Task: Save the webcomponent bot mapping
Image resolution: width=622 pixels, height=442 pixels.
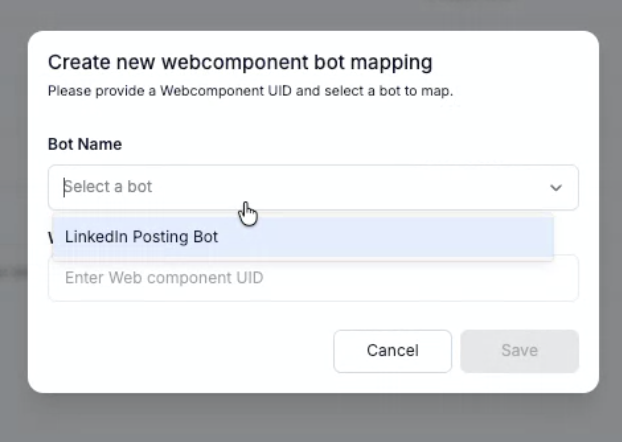Action: pyautogui.click(x=519, y=351)
